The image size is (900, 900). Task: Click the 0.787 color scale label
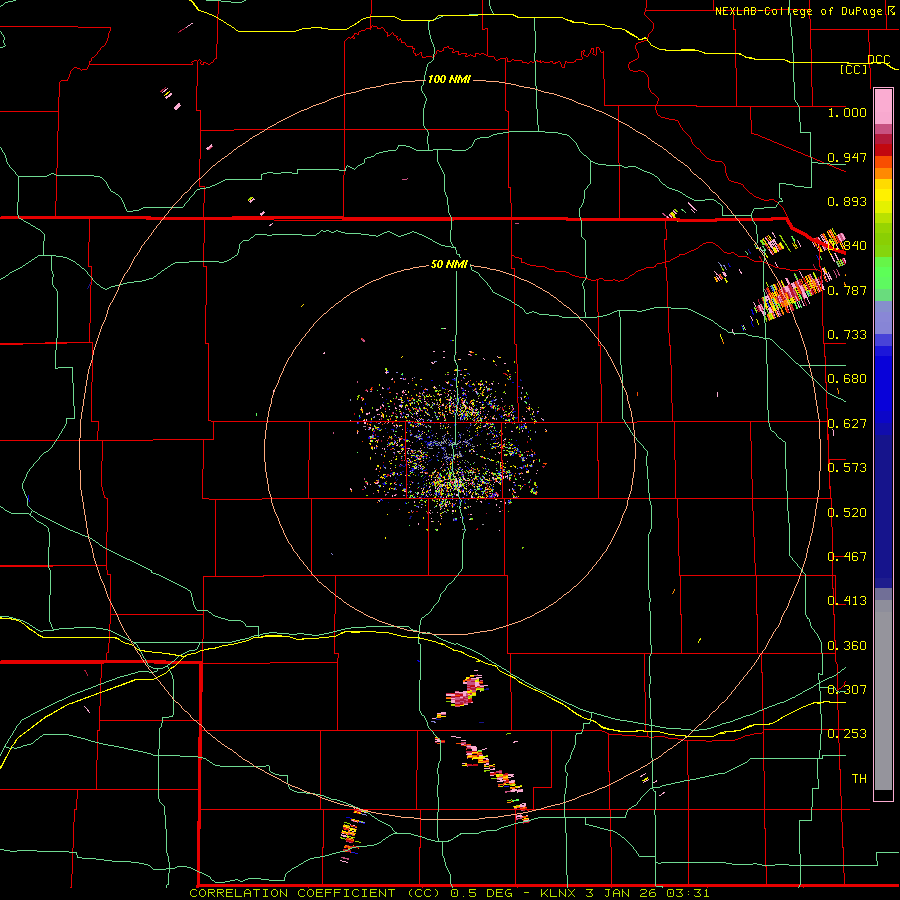(847, 290)
